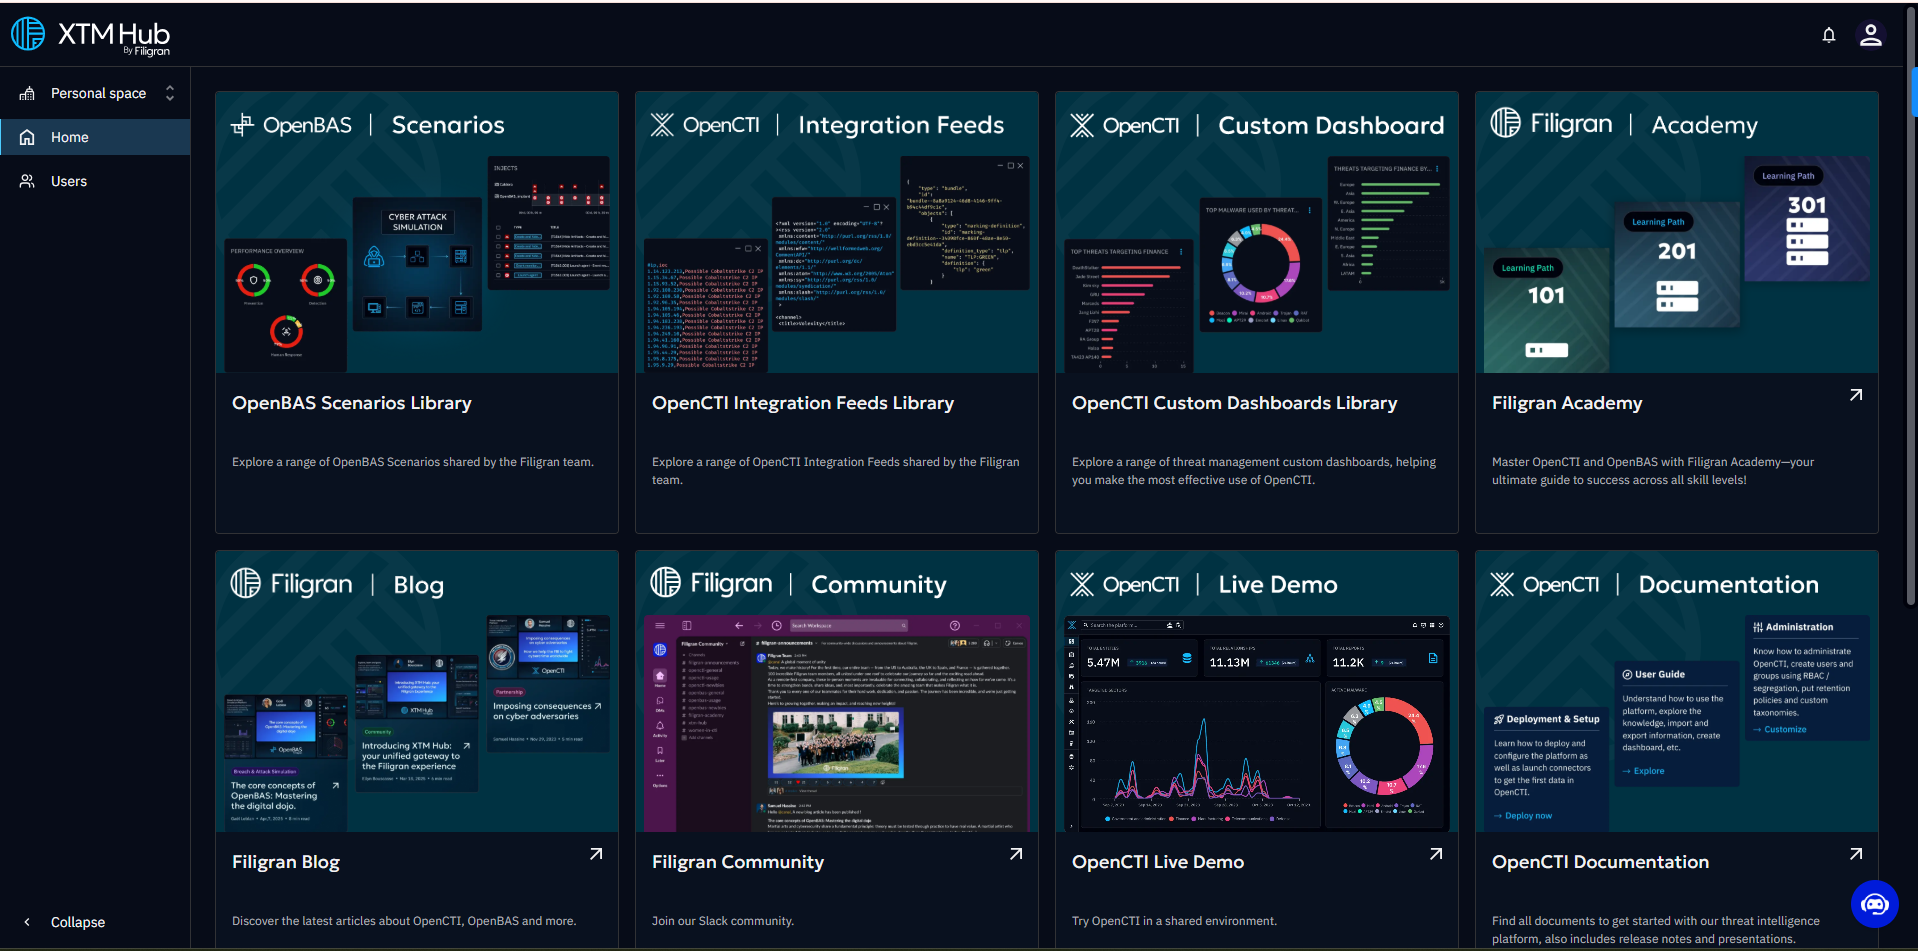Open the OpenCTI Documentation card title

tap(1600, 862)
